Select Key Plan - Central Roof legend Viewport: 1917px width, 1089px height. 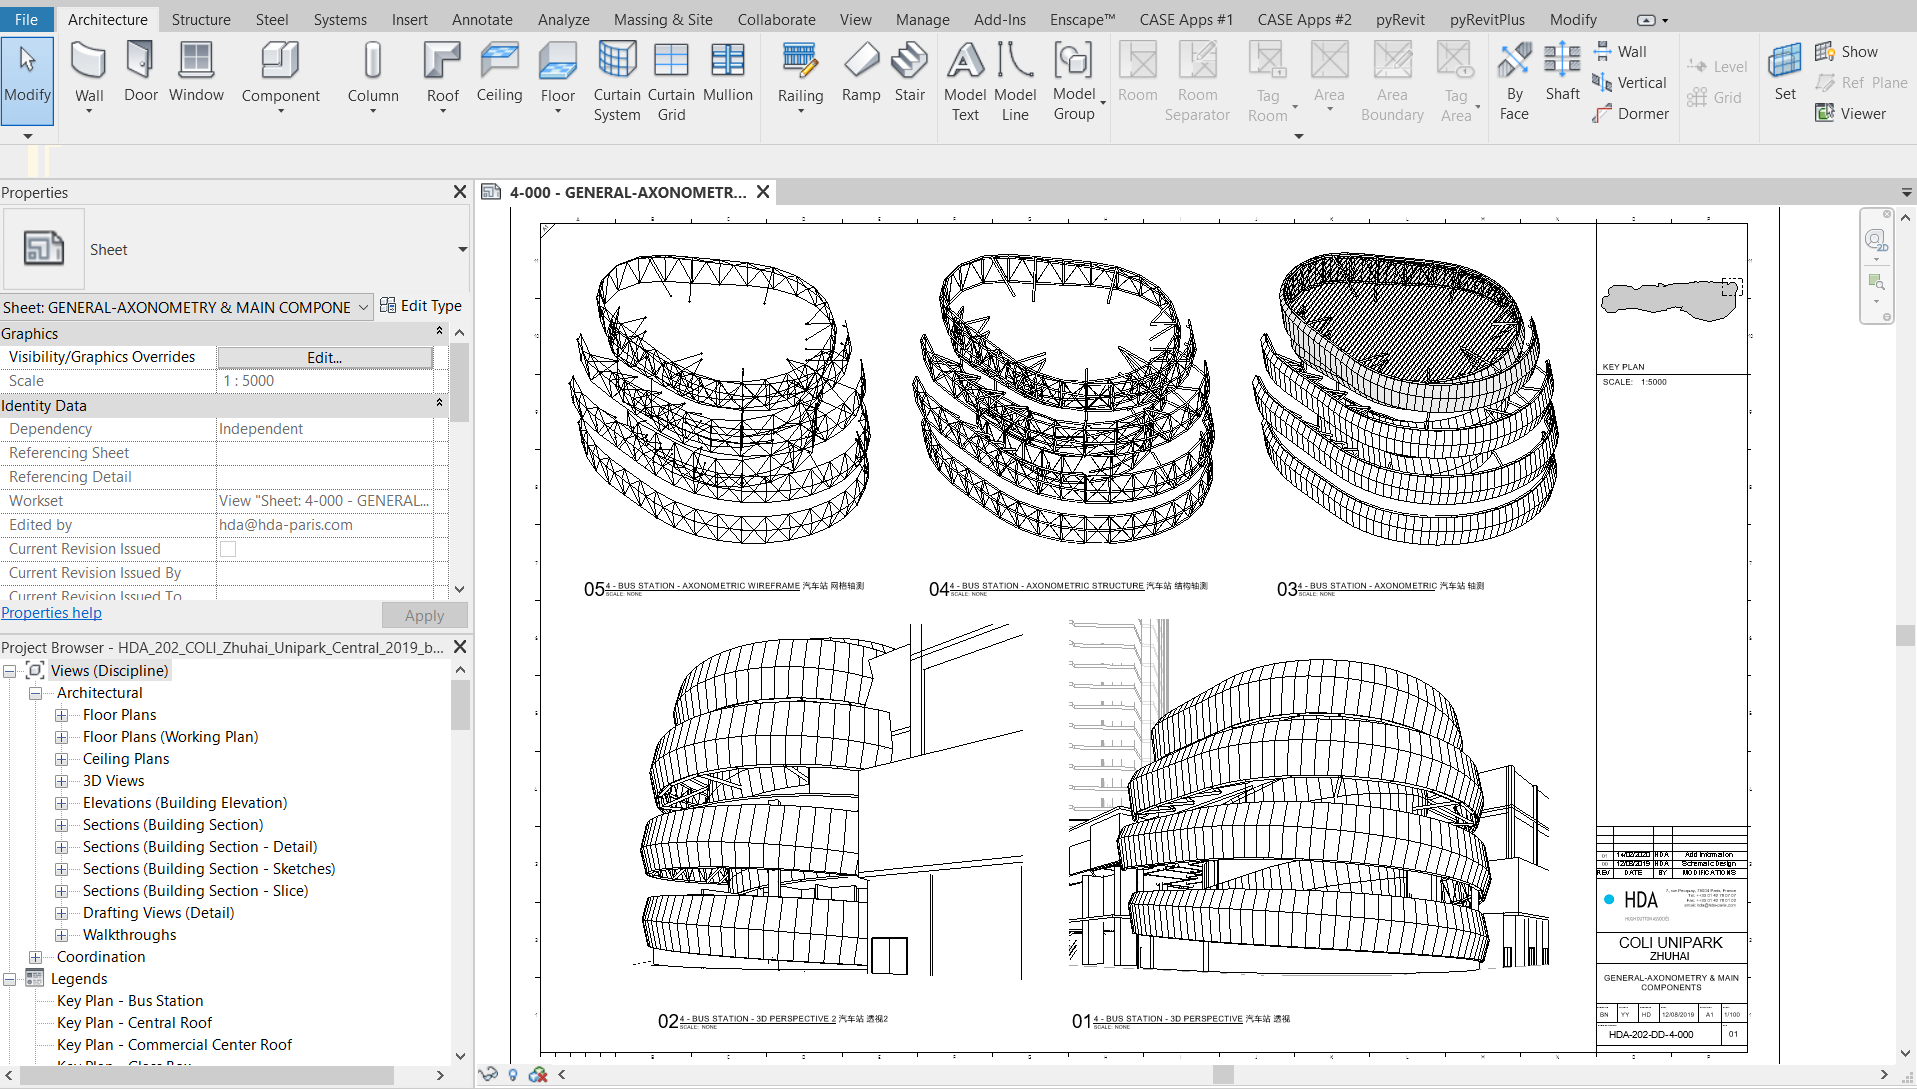click(x=134, y=1023)
